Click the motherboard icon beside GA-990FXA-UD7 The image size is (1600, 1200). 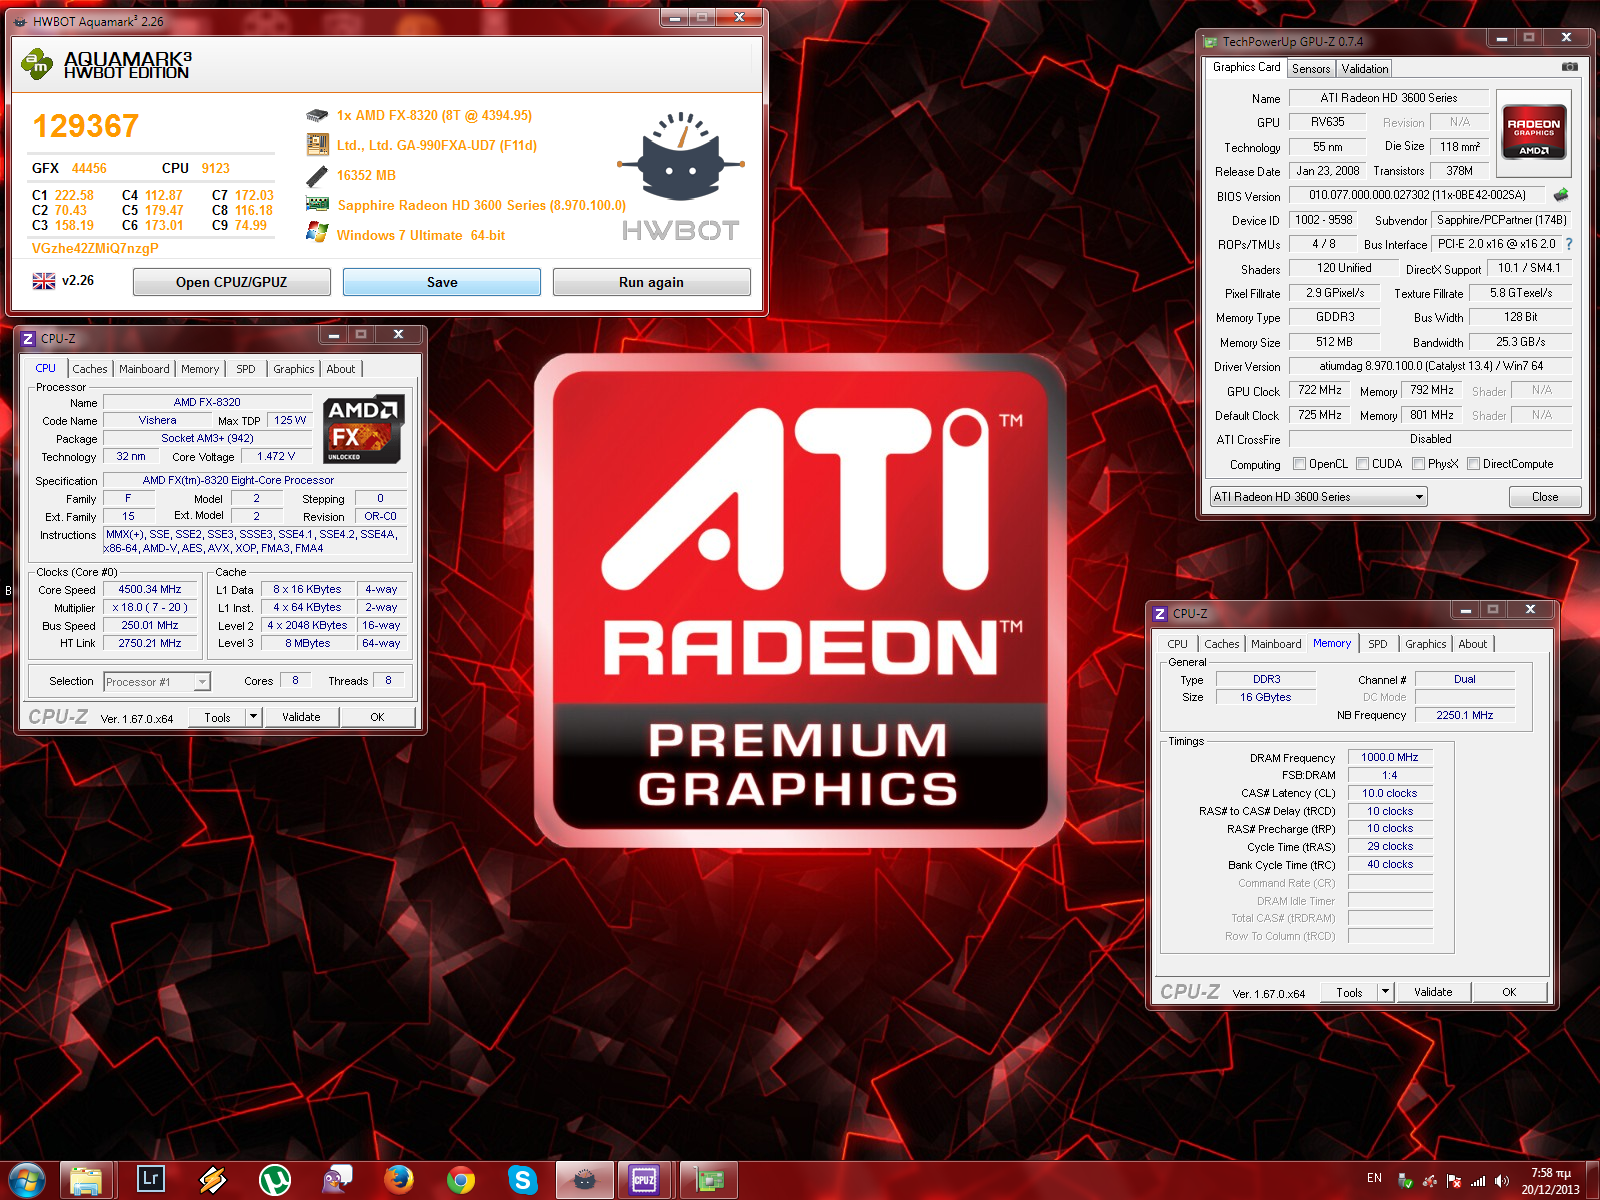pyautogui.click(x=317, y=145)
